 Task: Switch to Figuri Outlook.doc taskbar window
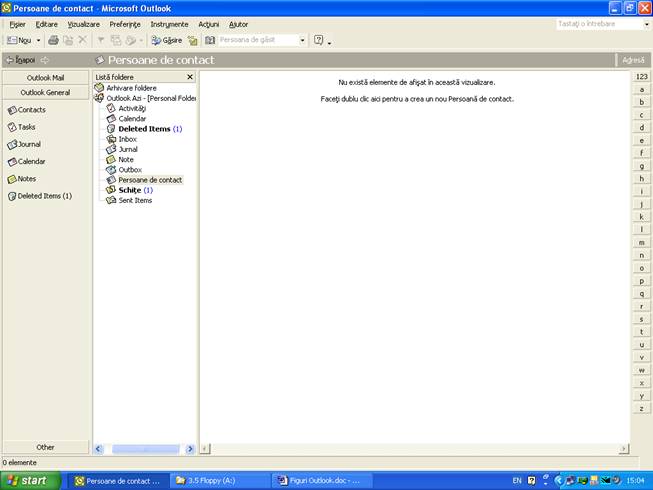point(322,481)
